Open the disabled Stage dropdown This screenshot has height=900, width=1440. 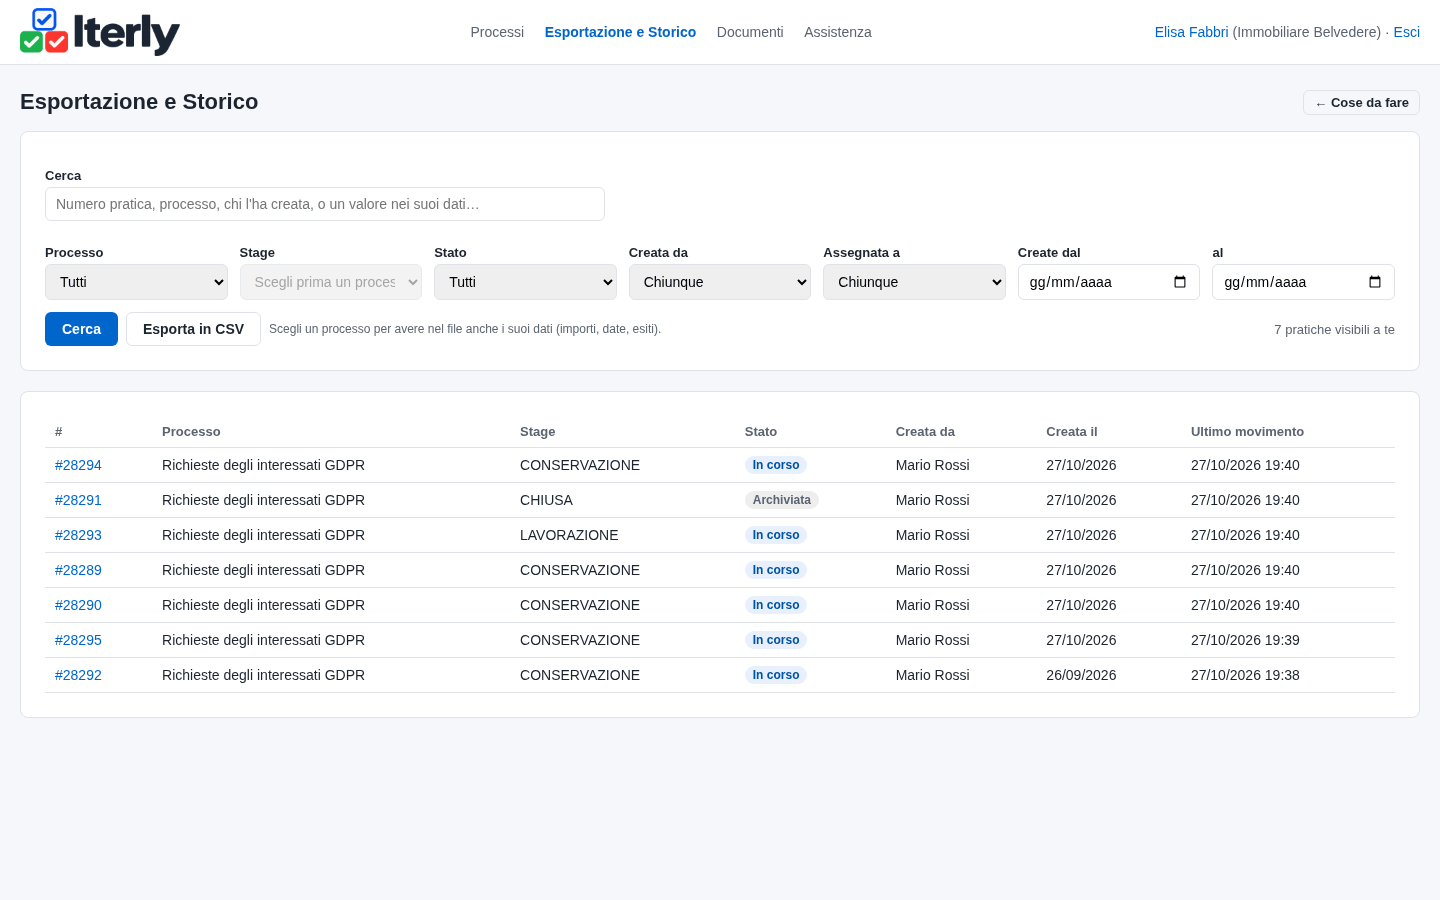click(331, 282)
